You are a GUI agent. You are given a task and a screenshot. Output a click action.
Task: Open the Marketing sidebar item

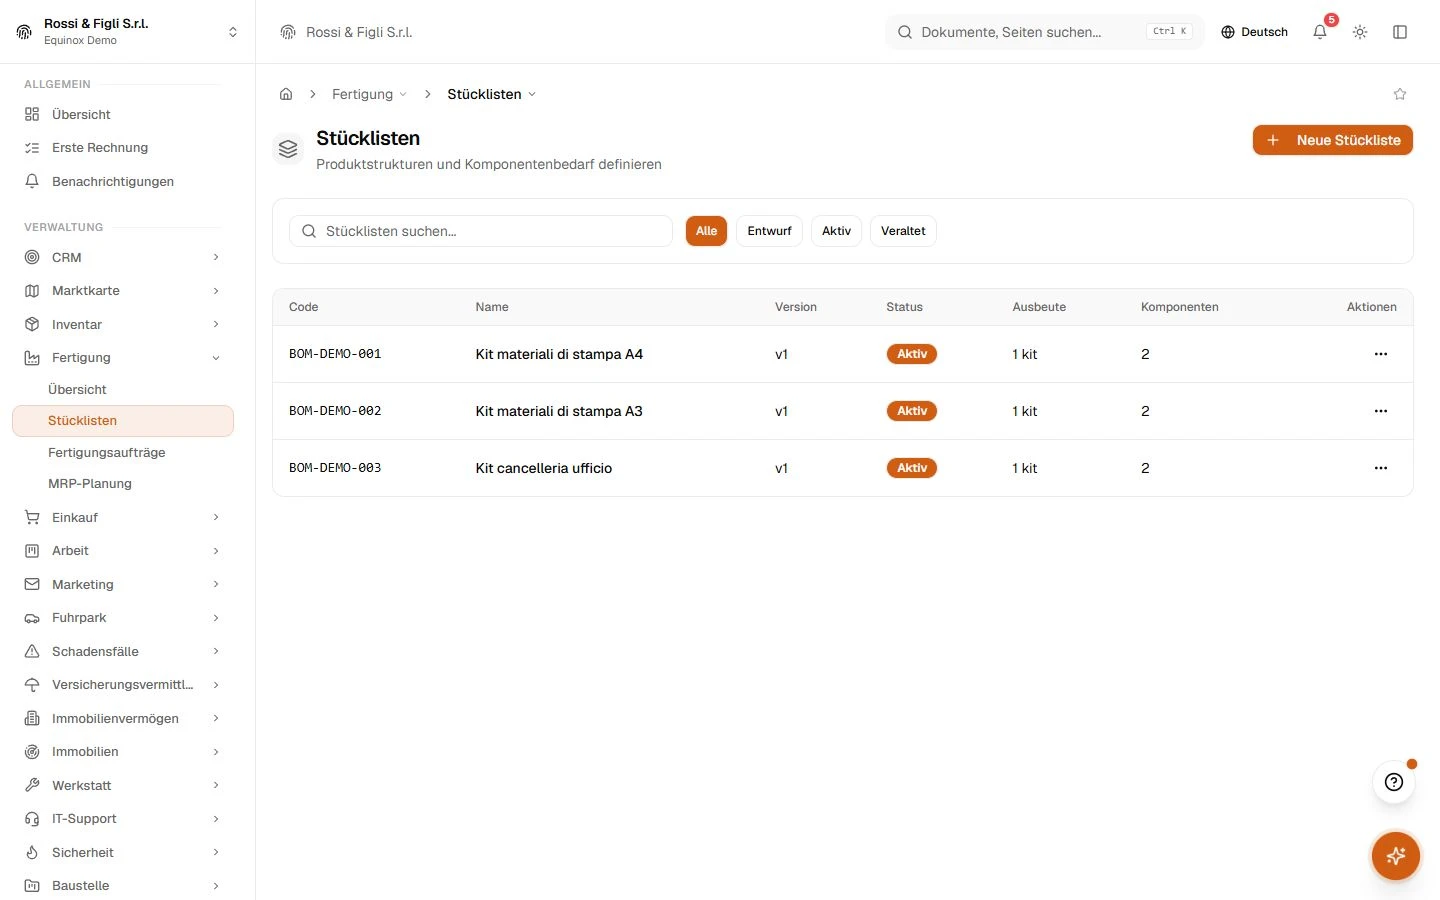tap(123, 584)
